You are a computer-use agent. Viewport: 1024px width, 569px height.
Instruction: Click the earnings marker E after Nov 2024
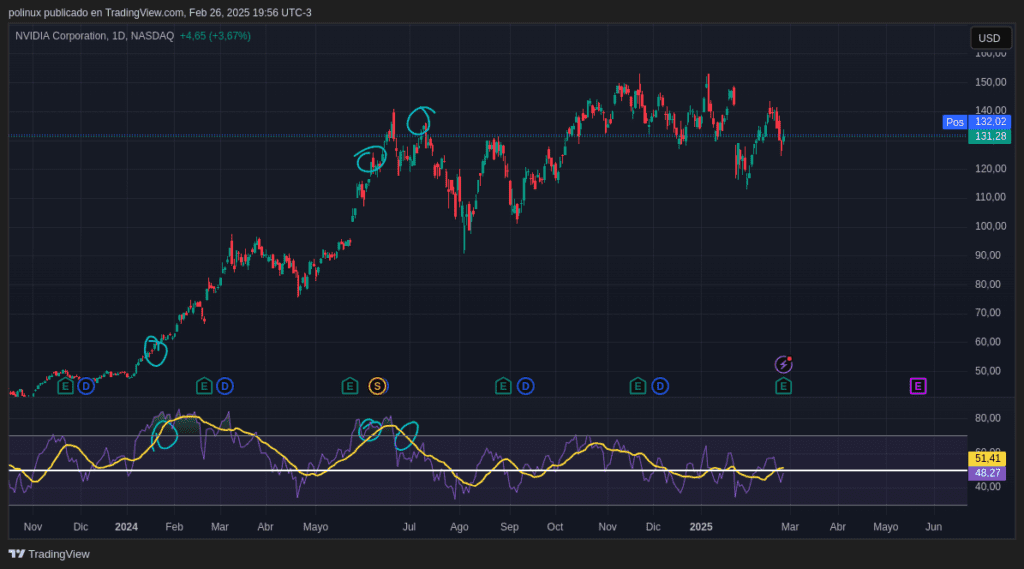pos(637,386)
